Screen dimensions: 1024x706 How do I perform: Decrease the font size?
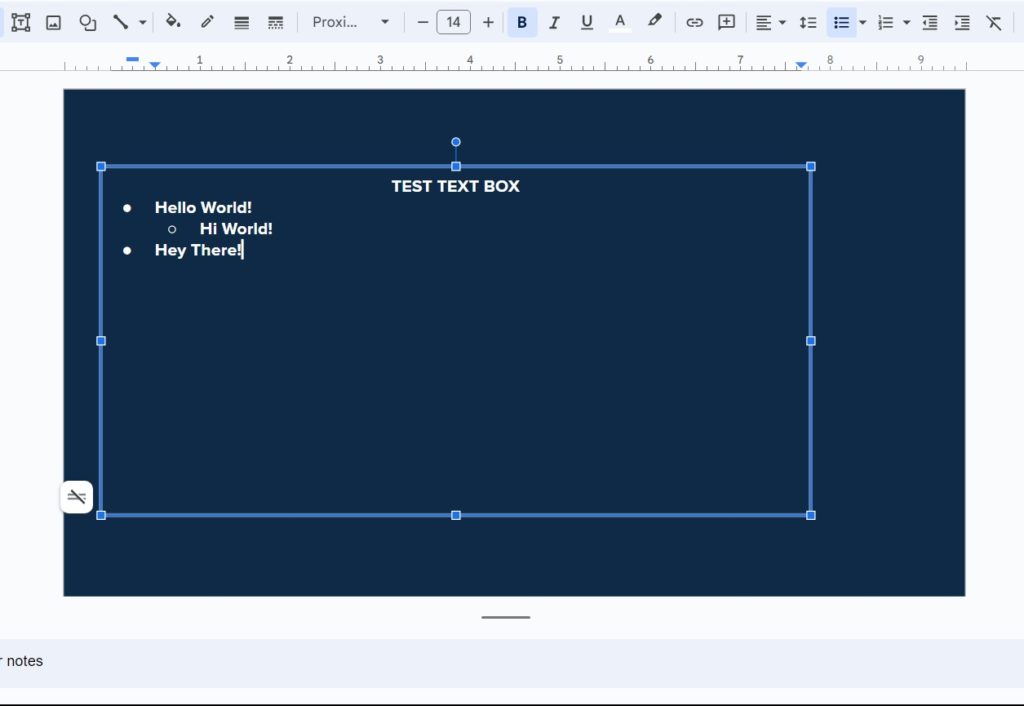[421, 21]
